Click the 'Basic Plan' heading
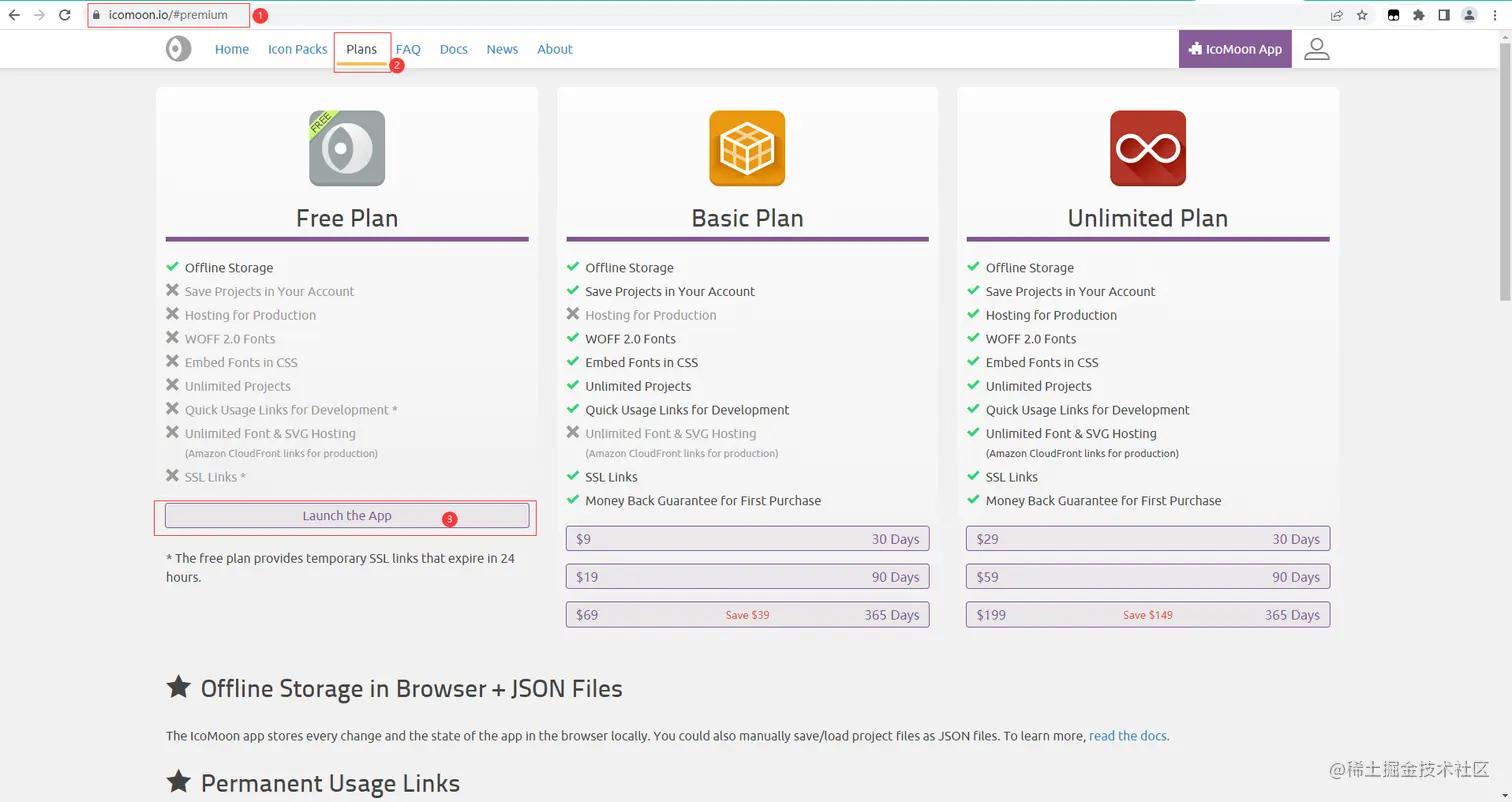 click(x=747, y=218)
